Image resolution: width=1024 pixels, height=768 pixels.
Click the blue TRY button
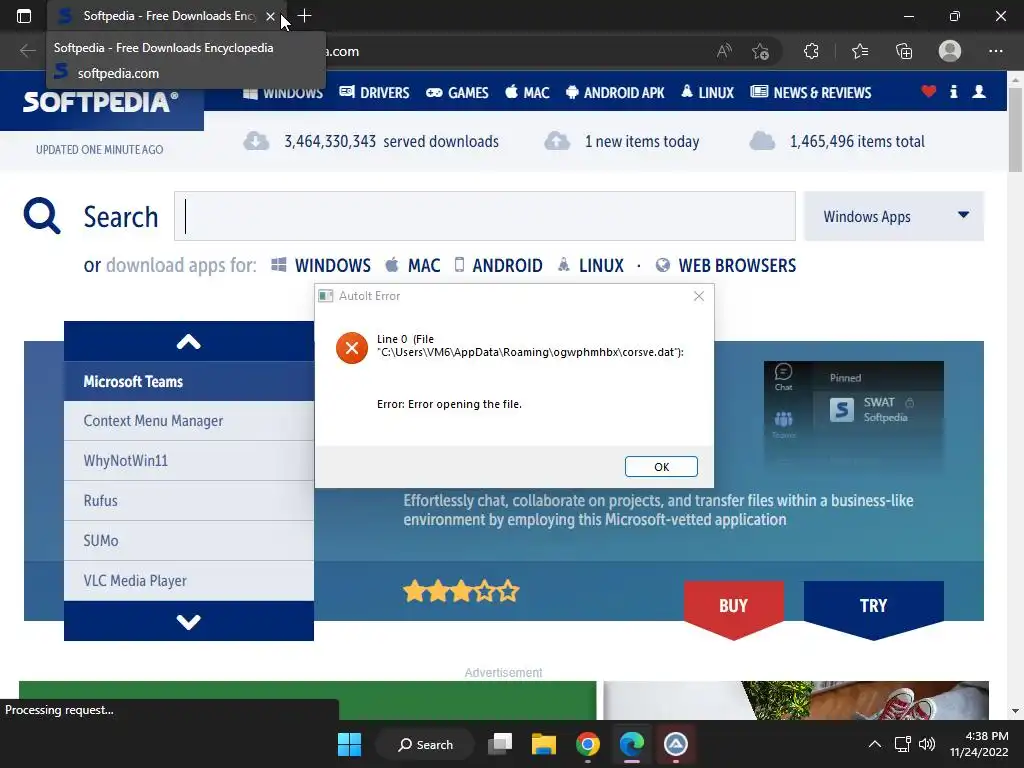[873, 609]
